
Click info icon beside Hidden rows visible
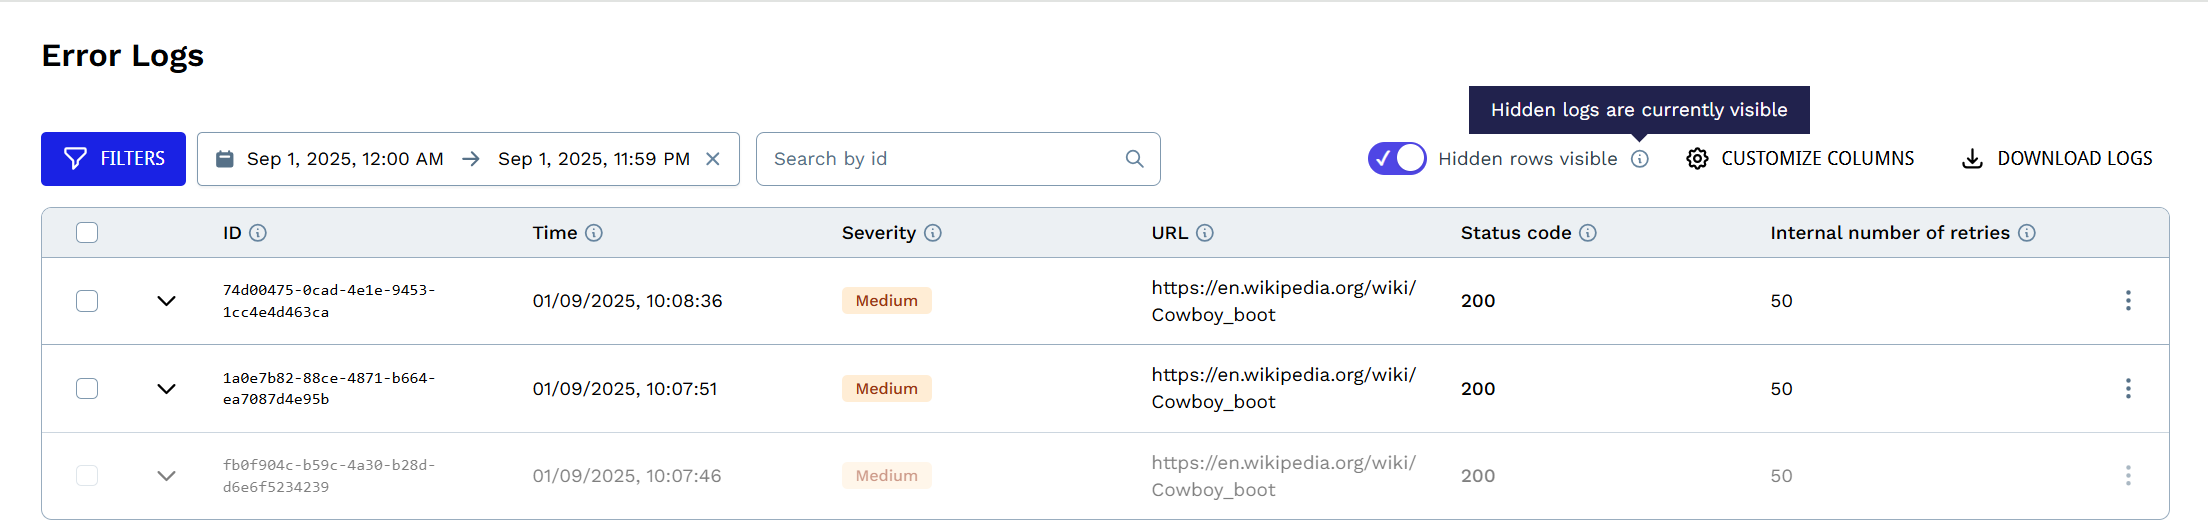tap(1640, 159)
